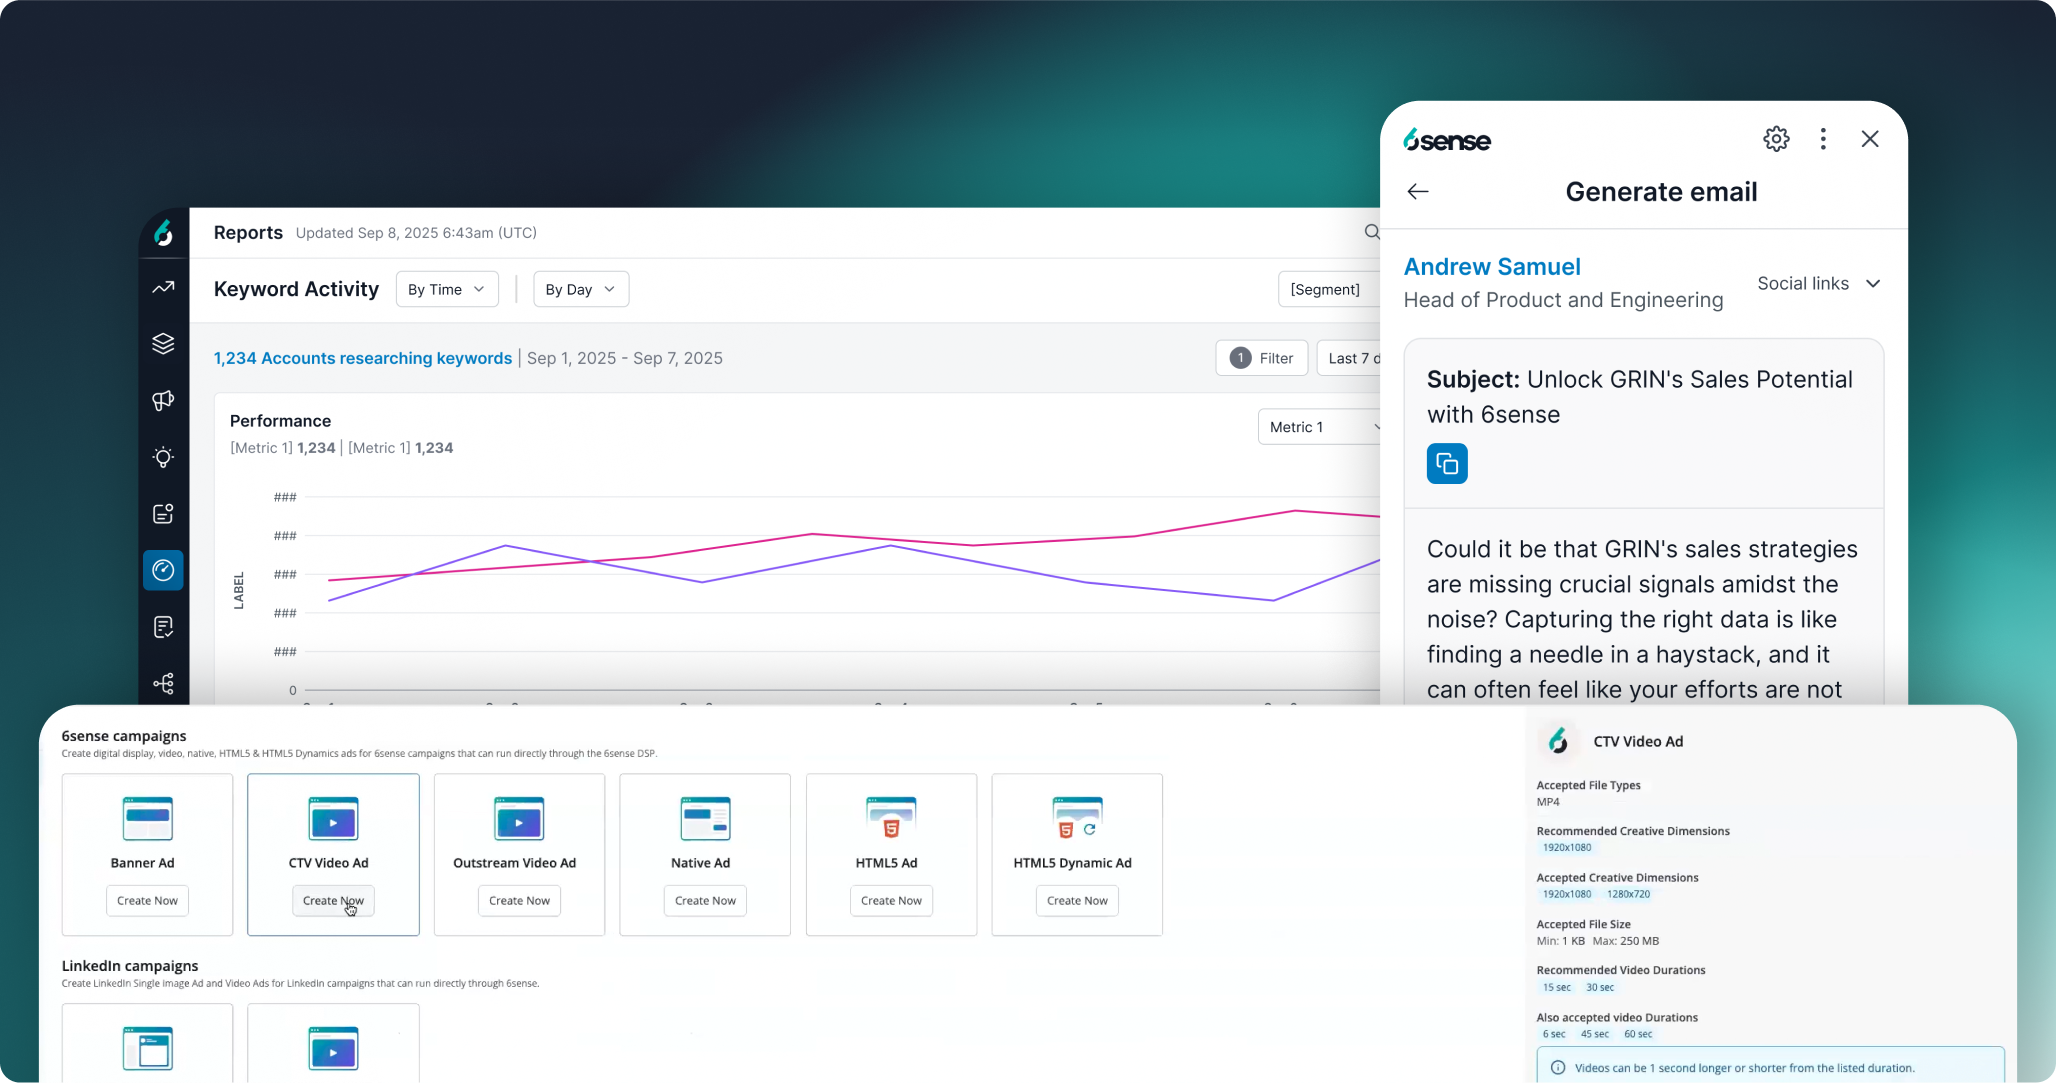Click the Filter button with badge 1

[x=1261, y=358]
